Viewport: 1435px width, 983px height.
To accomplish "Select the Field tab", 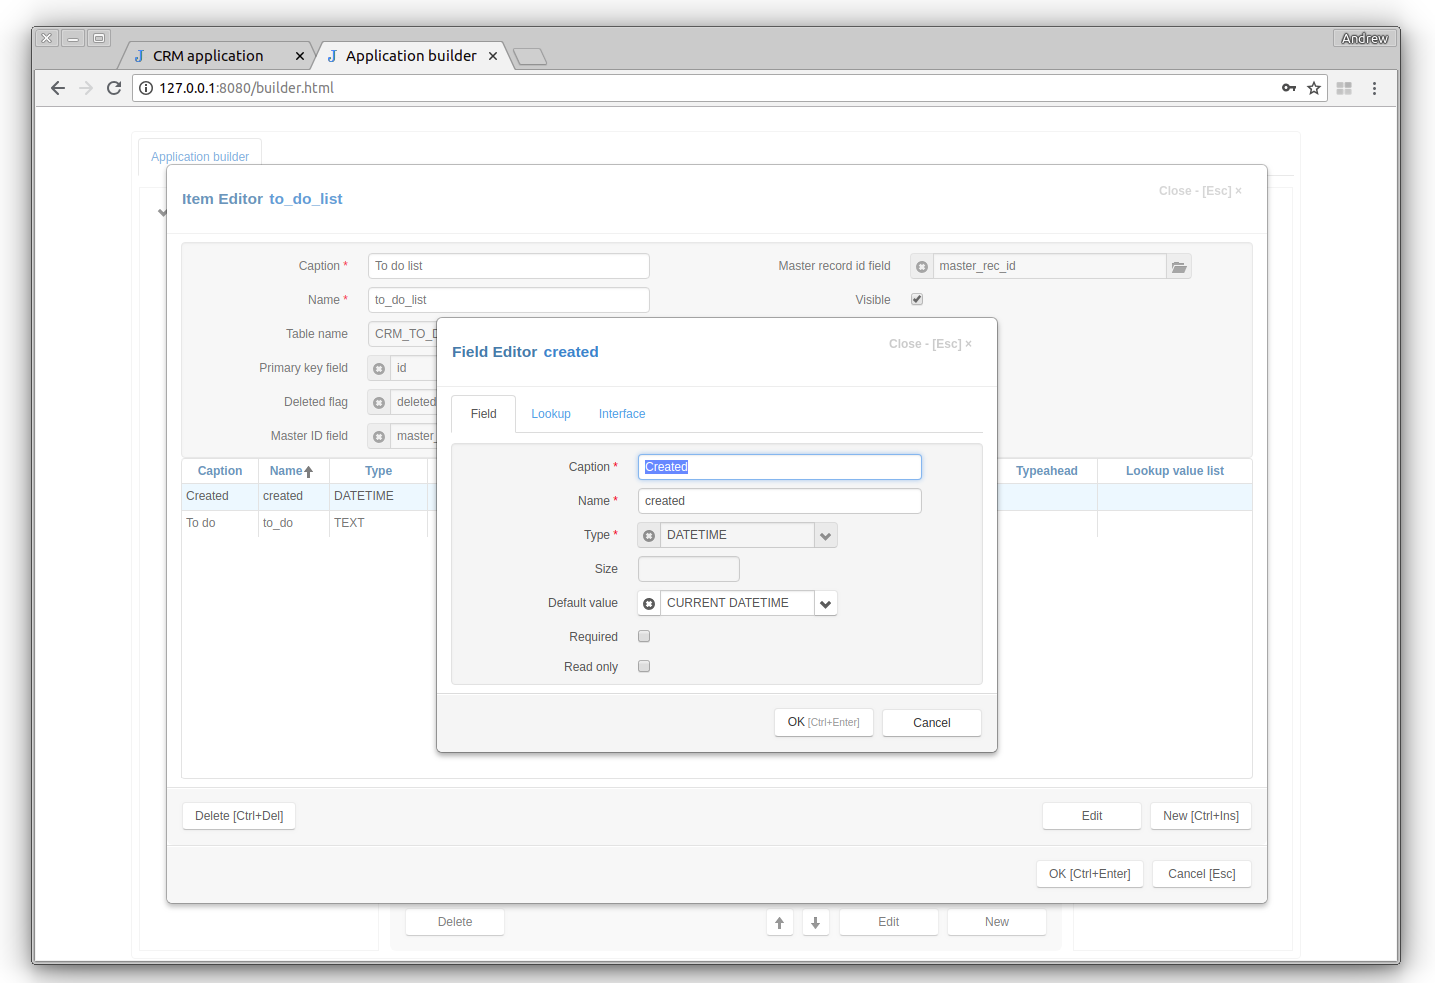I will click(x=484, y=414).
